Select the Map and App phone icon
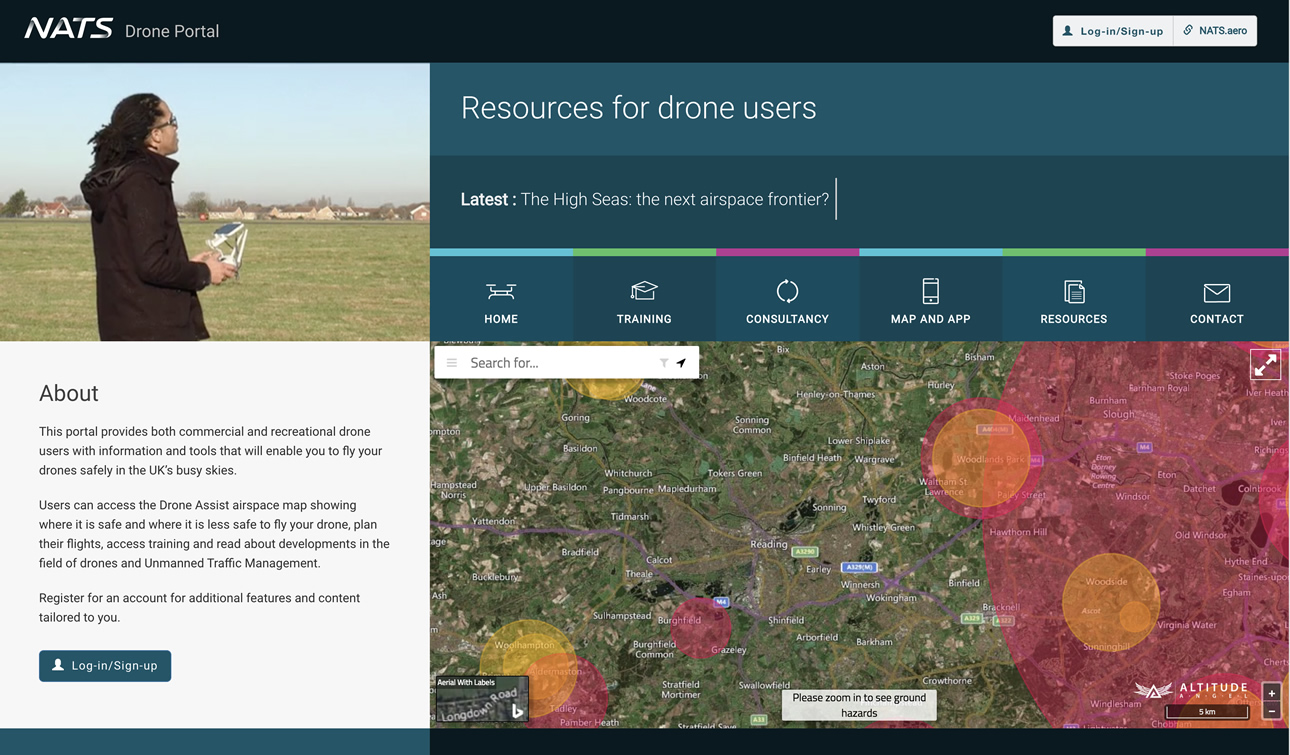This screenshot has width=1290, height=755. click(930, 291)
